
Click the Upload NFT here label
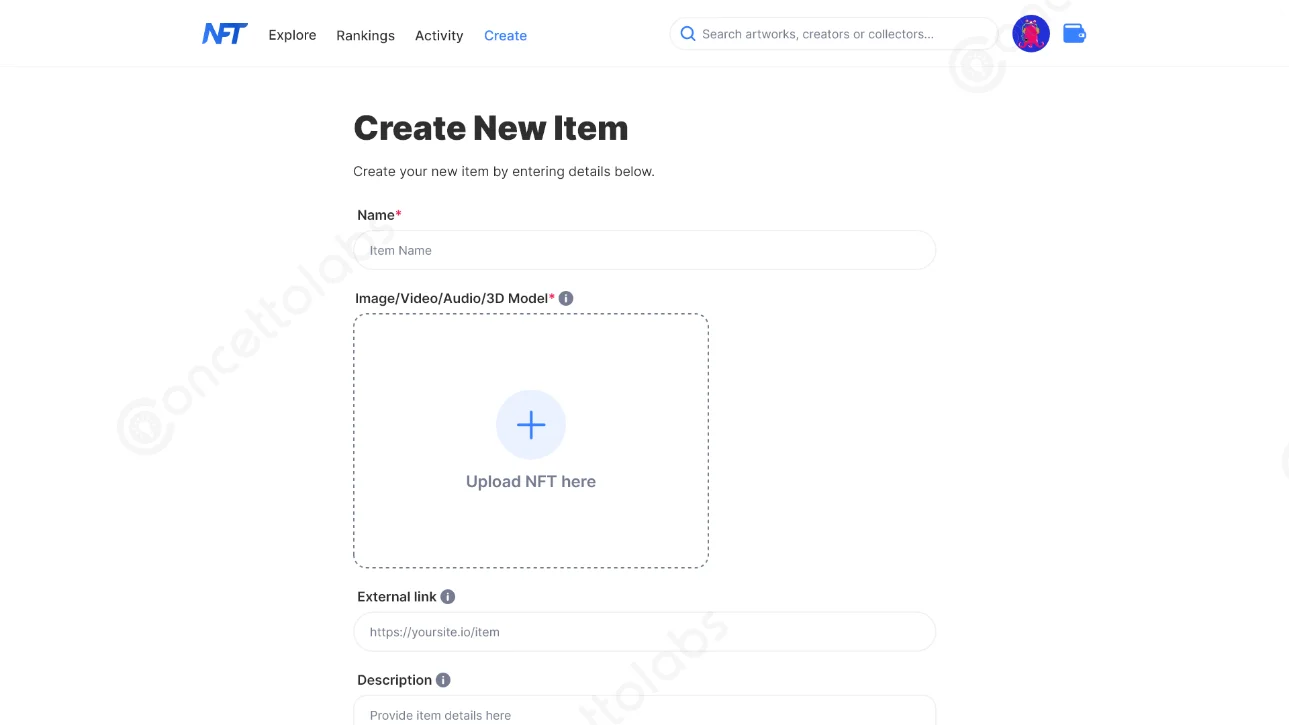tap(530, 481)
